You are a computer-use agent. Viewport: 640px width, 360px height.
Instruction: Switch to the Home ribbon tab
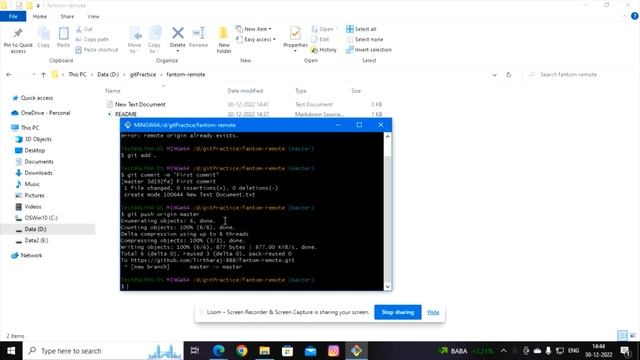(x=40, y=16)
